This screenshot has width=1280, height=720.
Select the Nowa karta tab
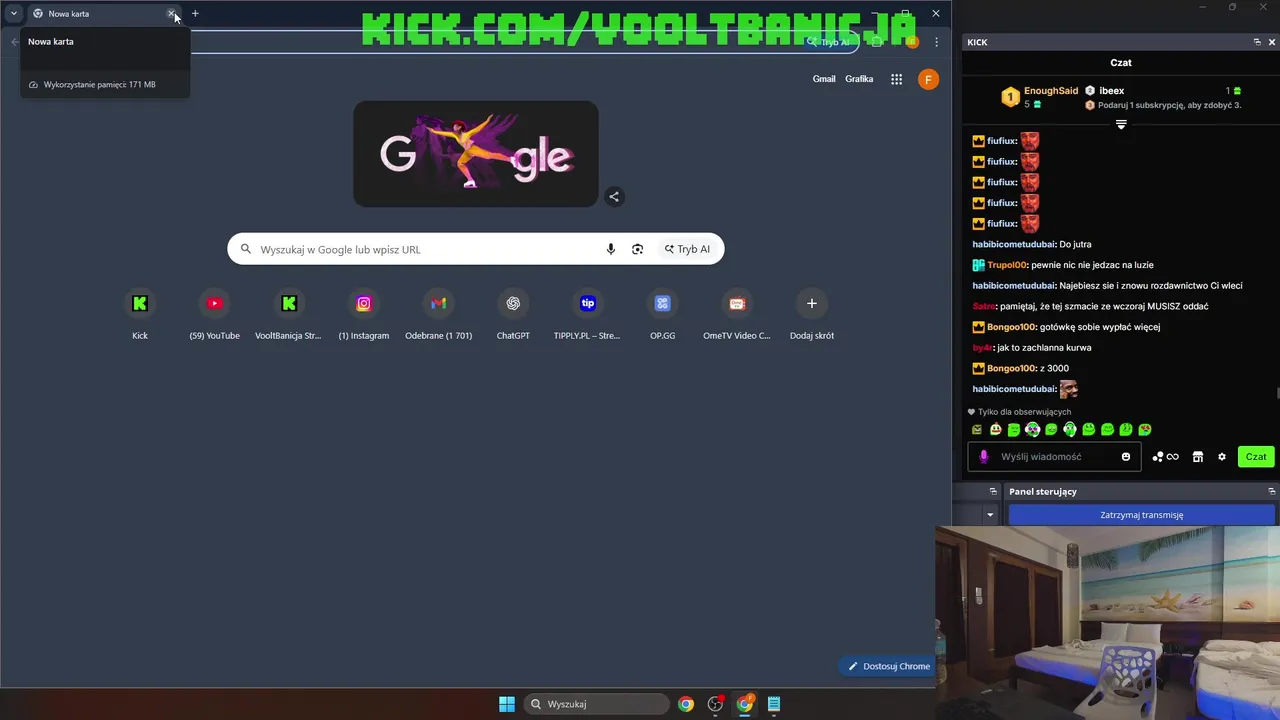[100, 14]
